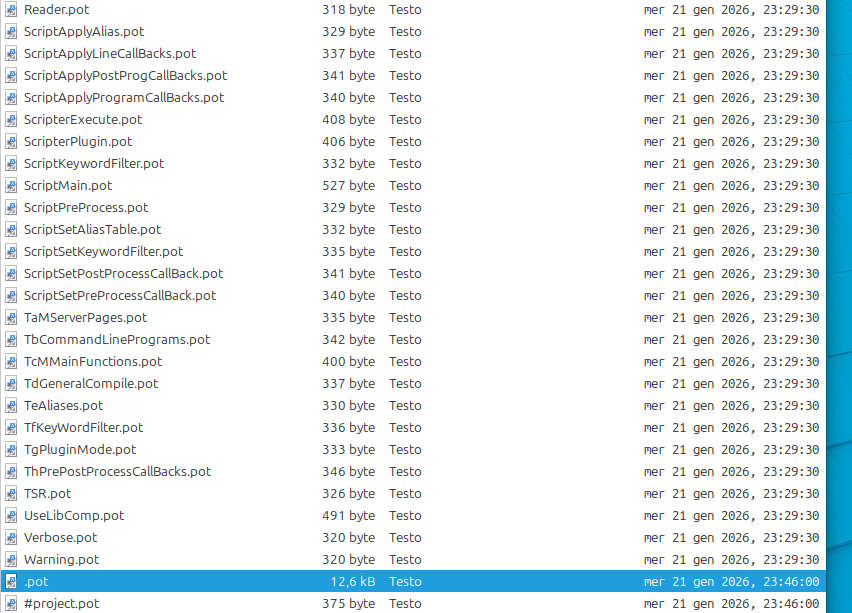This screenshot has height=613, width=852.
Task: Click the Testo type of ScriptKeywordFilter.pot
Action: tap(405, 163)
